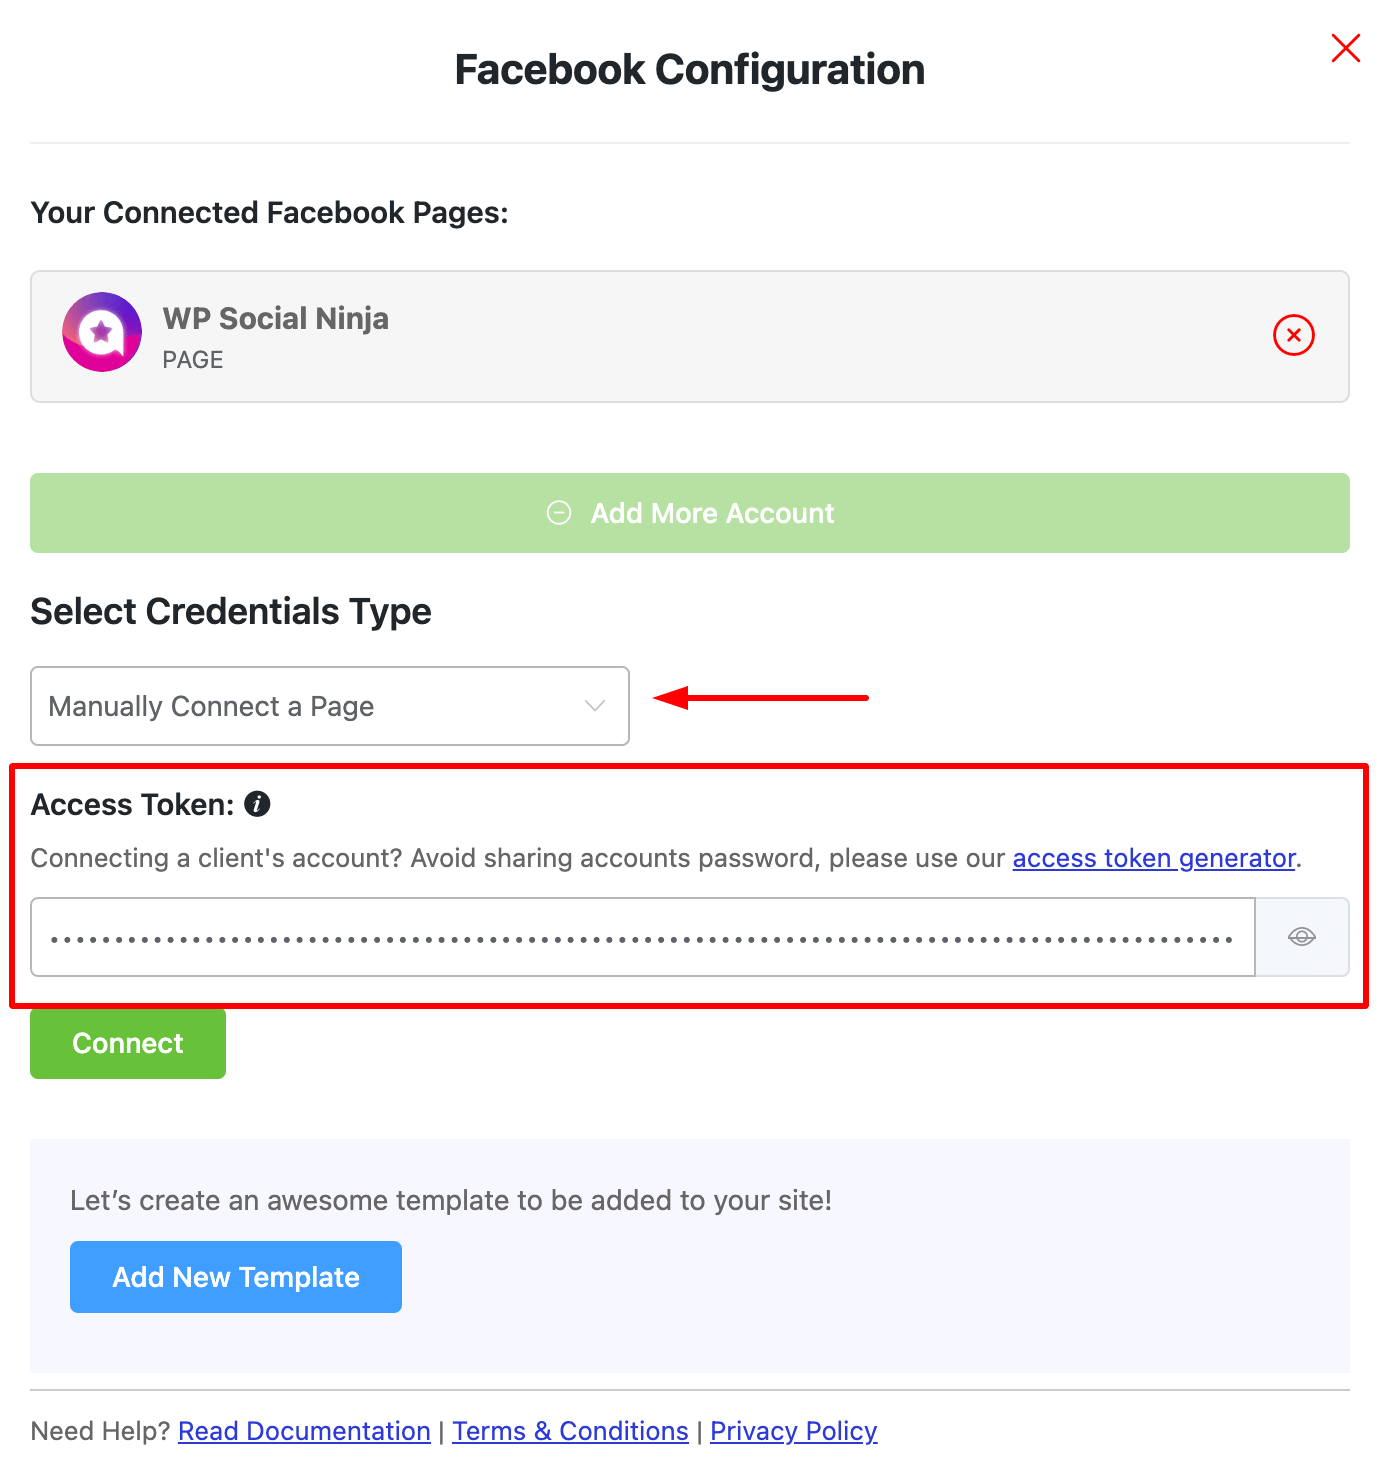Open the Read Documentation link
Viewport: 1396px width, 1474px height.
(304, 1431)
